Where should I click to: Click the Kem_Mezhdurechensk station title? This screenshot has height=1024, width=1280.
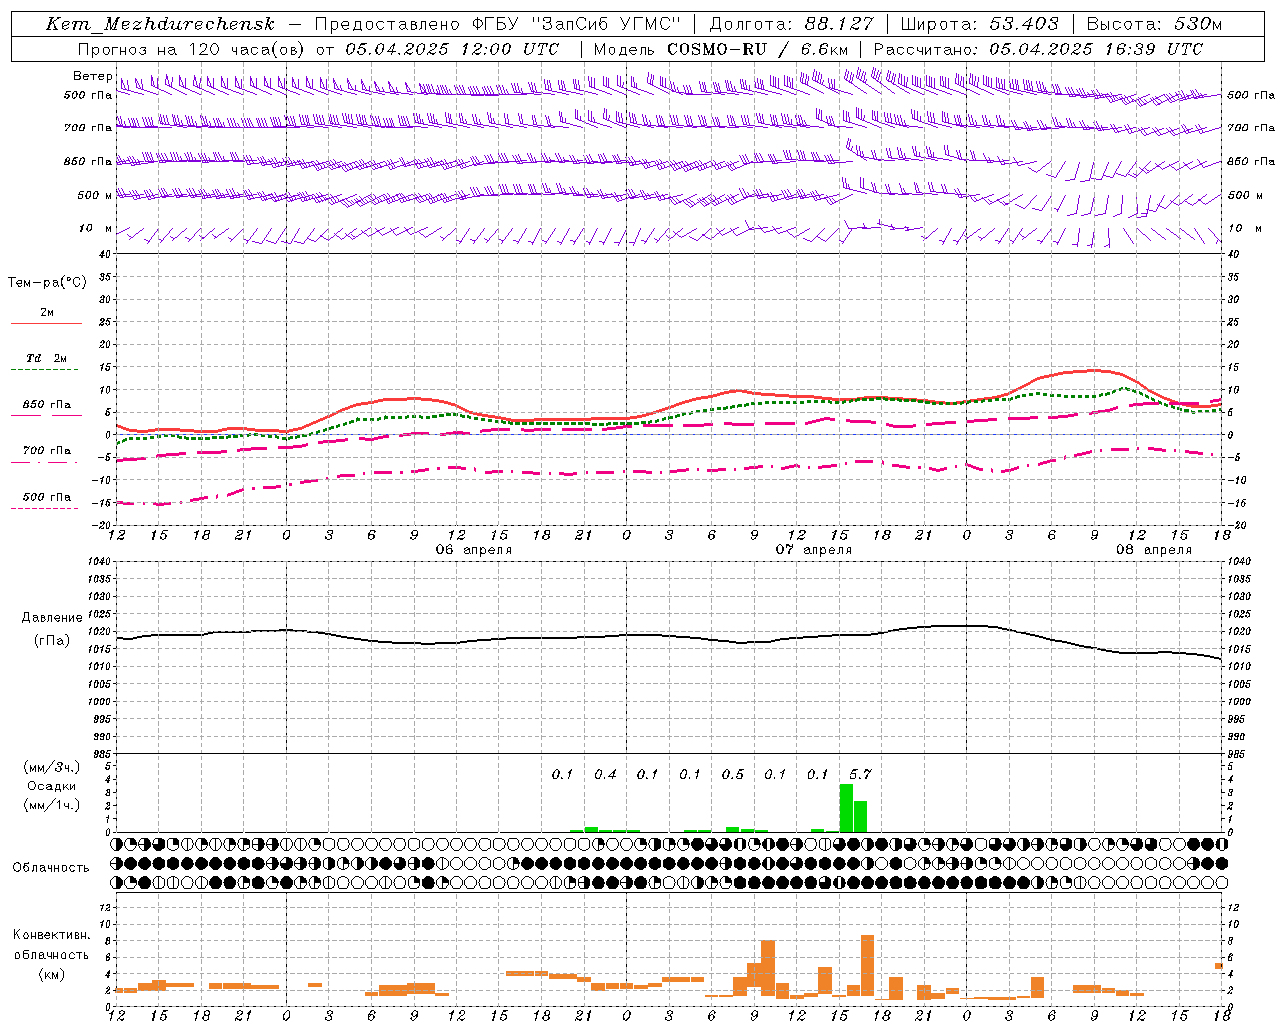pos(160,24)
